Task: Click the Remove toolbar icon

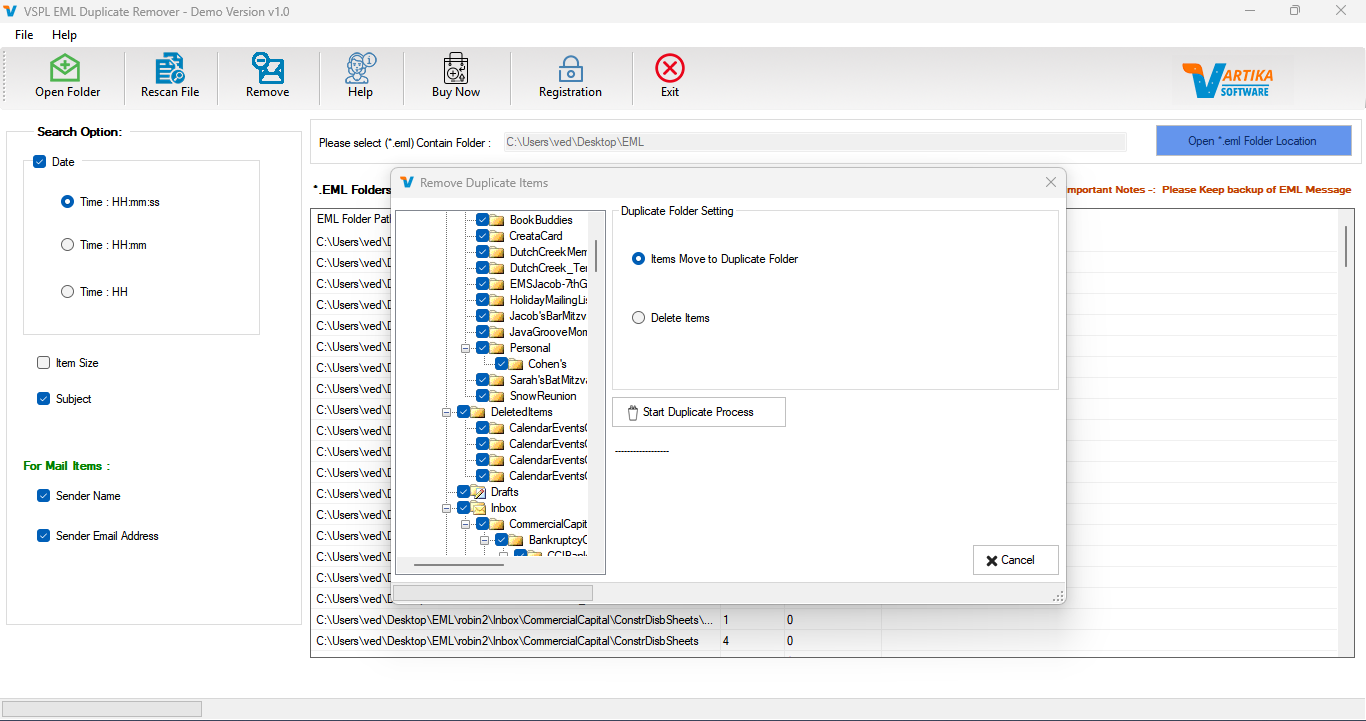Action: pyautogui.click(x=268, y=68)
